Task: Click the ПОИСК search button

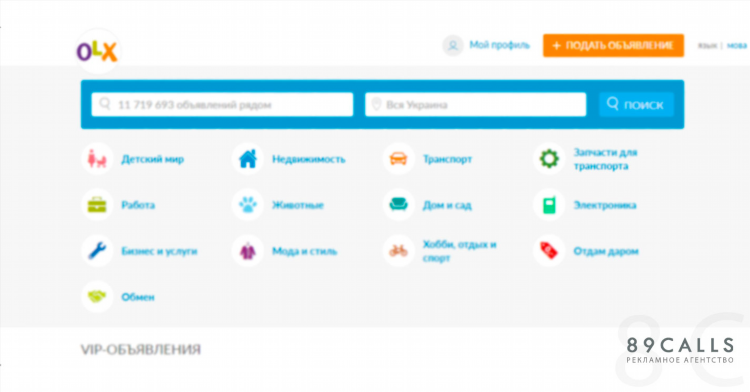Action: [636, 104]
